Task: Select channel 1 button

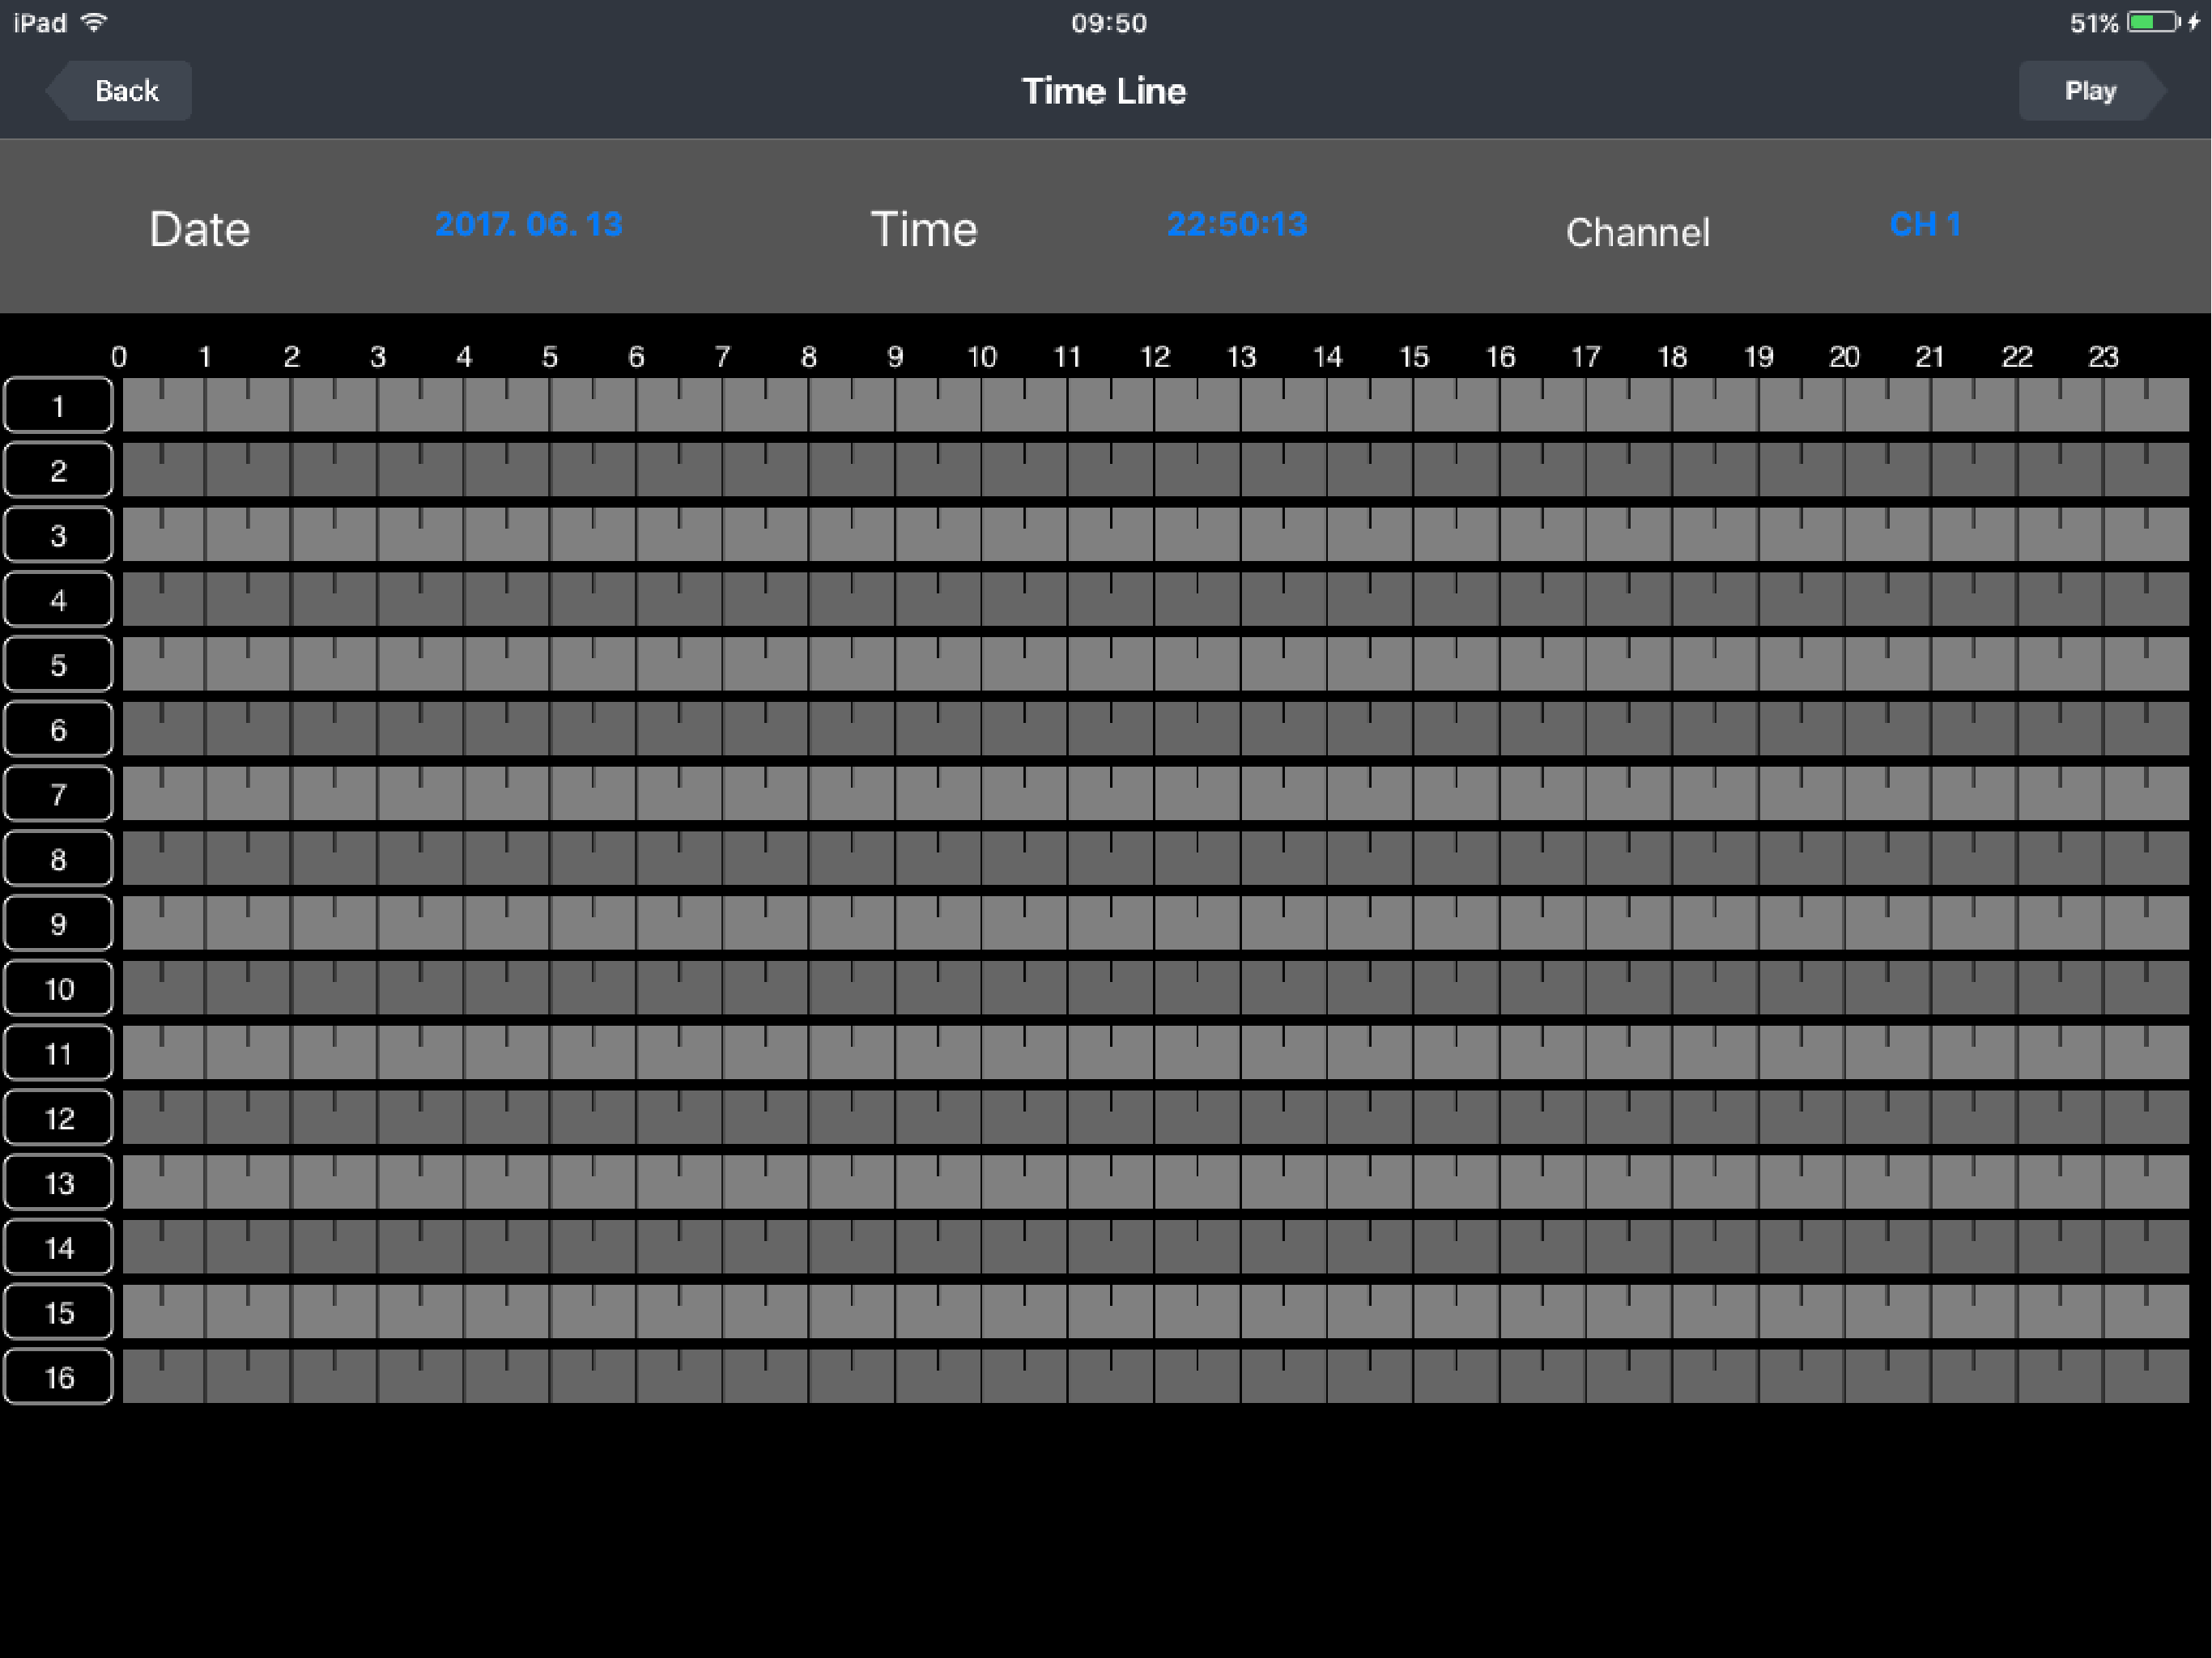Action: coord(58,405)
